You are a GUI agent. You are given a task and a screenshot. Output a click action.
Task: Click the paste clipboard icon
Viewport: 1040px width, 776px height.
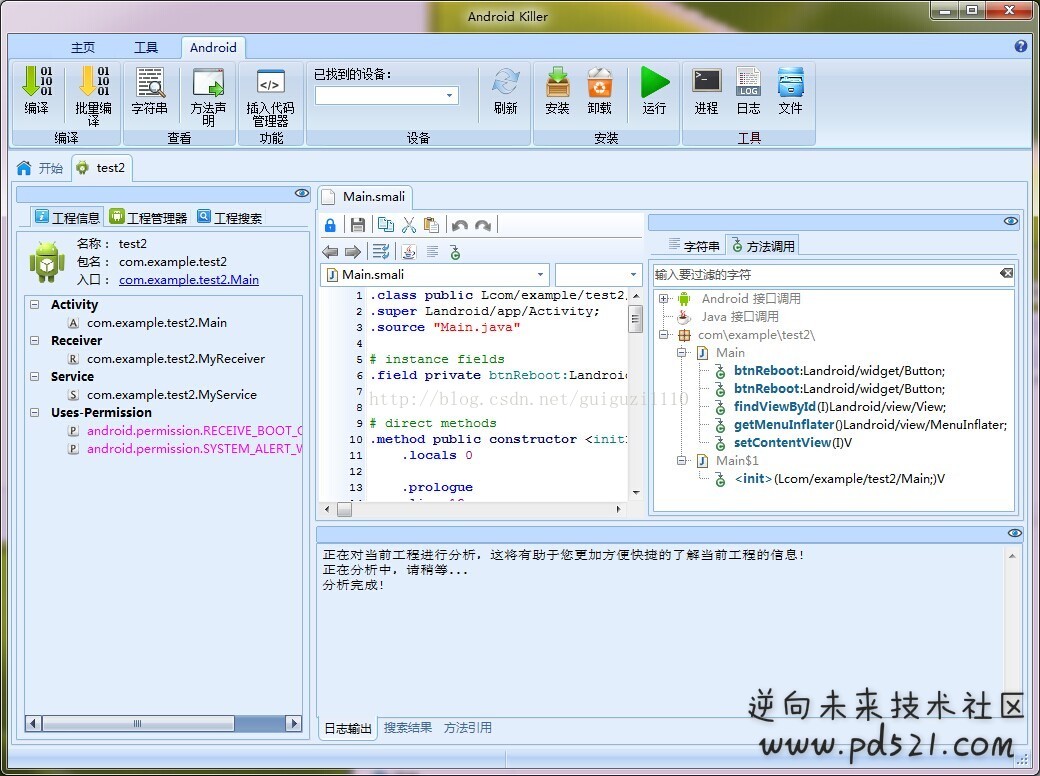431,226
